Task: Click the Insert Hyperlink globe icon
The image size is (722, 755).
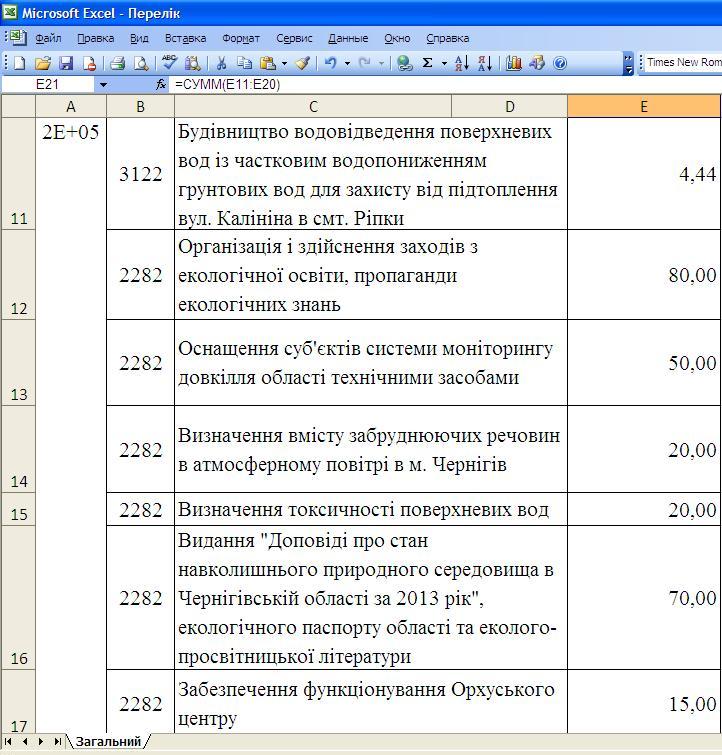Action: [x=404, y=63]
